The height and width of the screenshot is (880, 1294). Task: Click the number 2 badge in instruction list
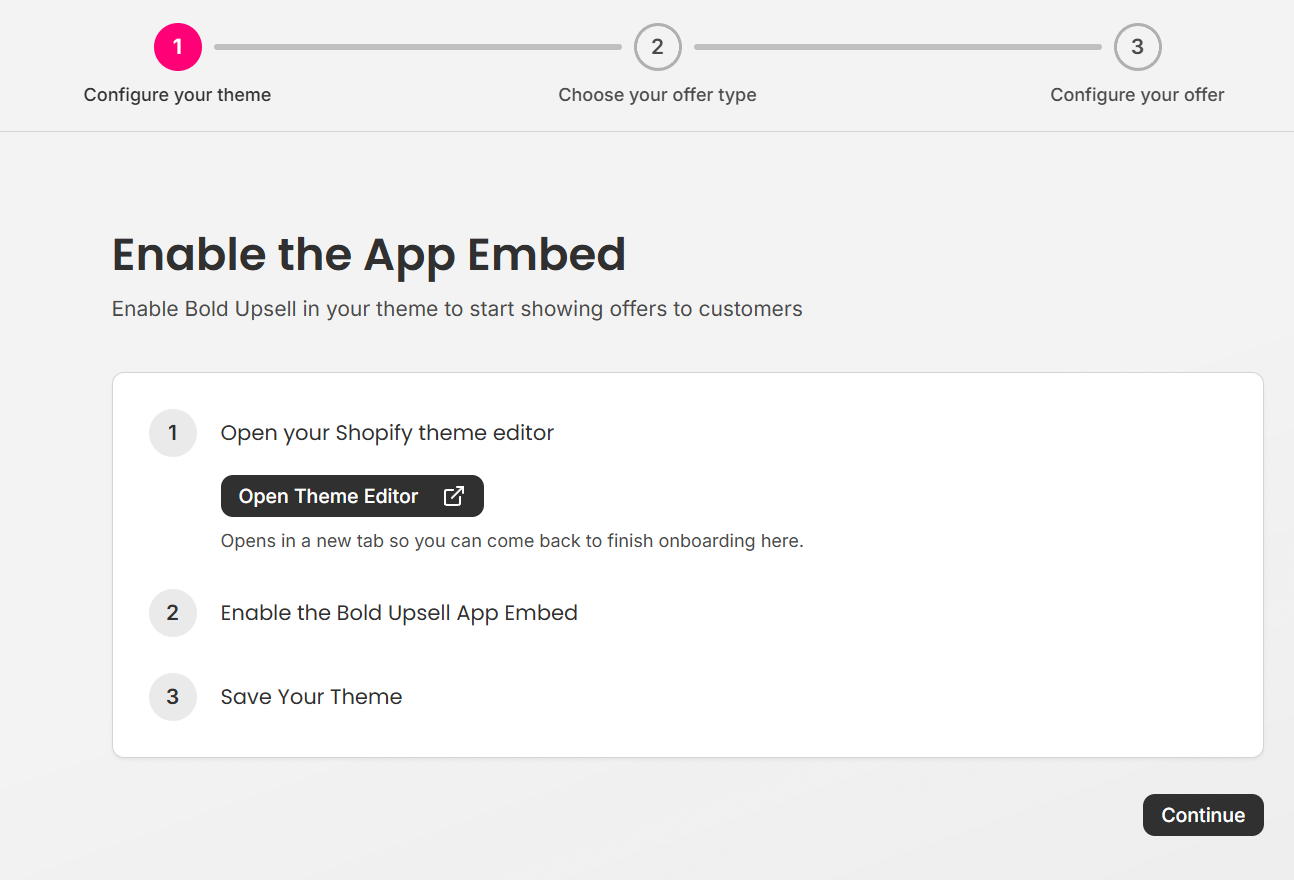point(173,613)
